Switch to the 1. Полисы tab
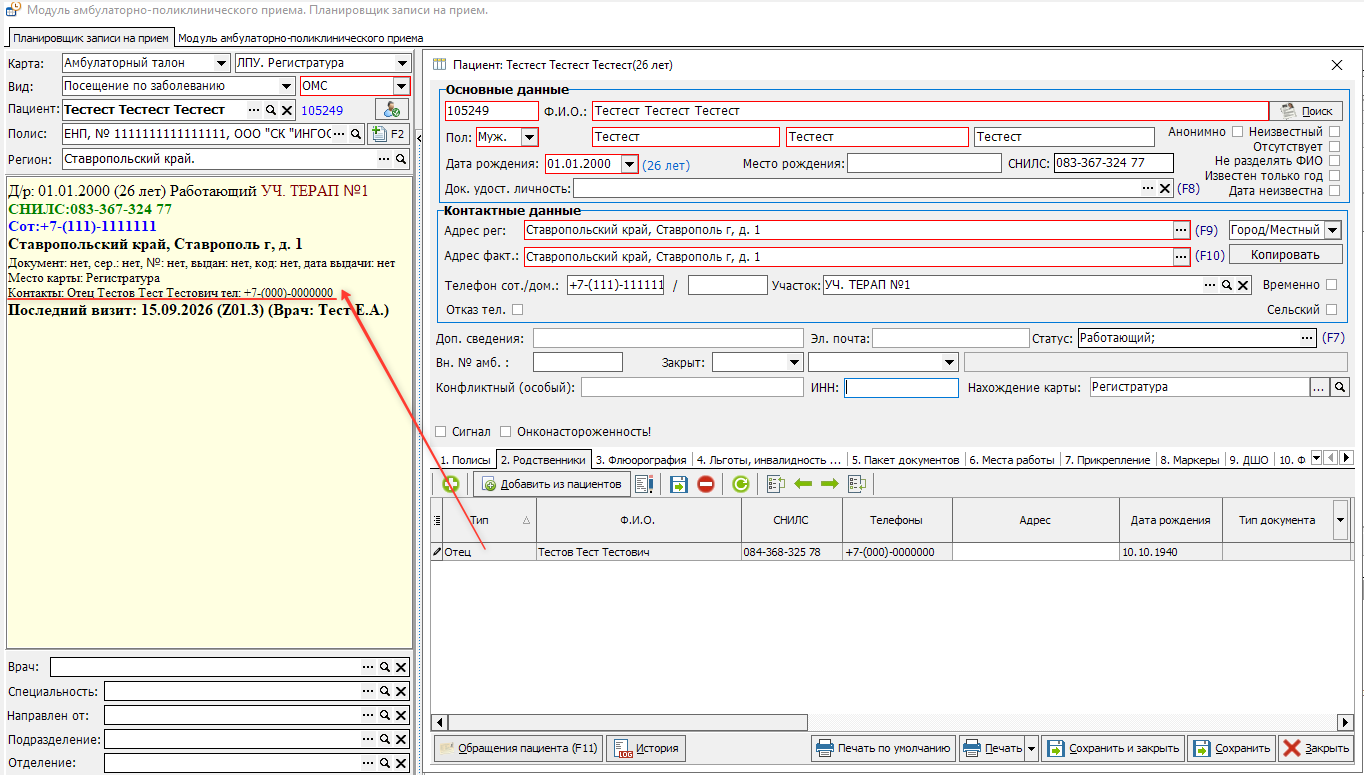1364x775 pixels. [466, 460]
